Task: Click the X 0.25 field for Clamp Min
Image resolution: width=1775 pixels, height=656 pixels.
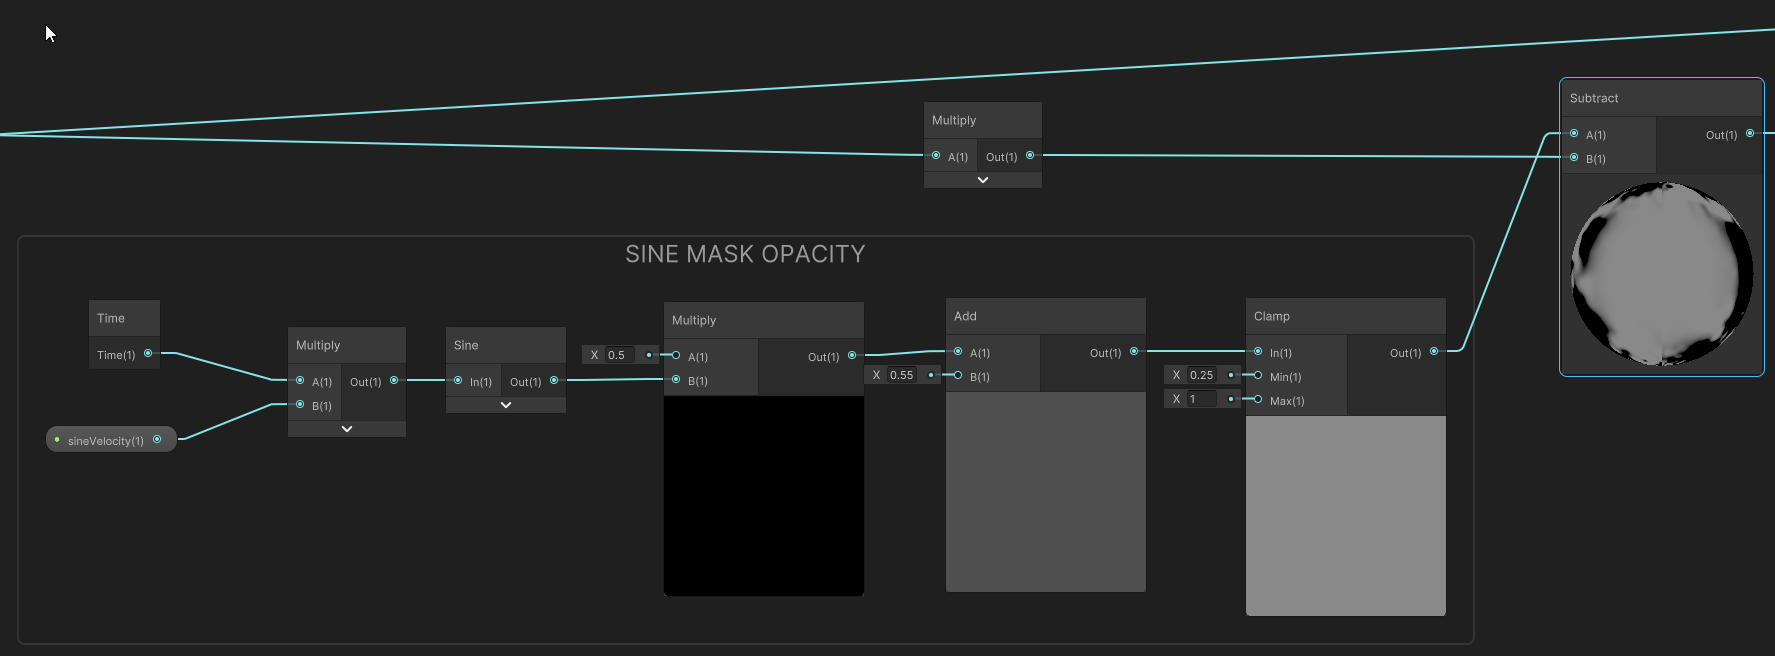Action: point(1202,375)
